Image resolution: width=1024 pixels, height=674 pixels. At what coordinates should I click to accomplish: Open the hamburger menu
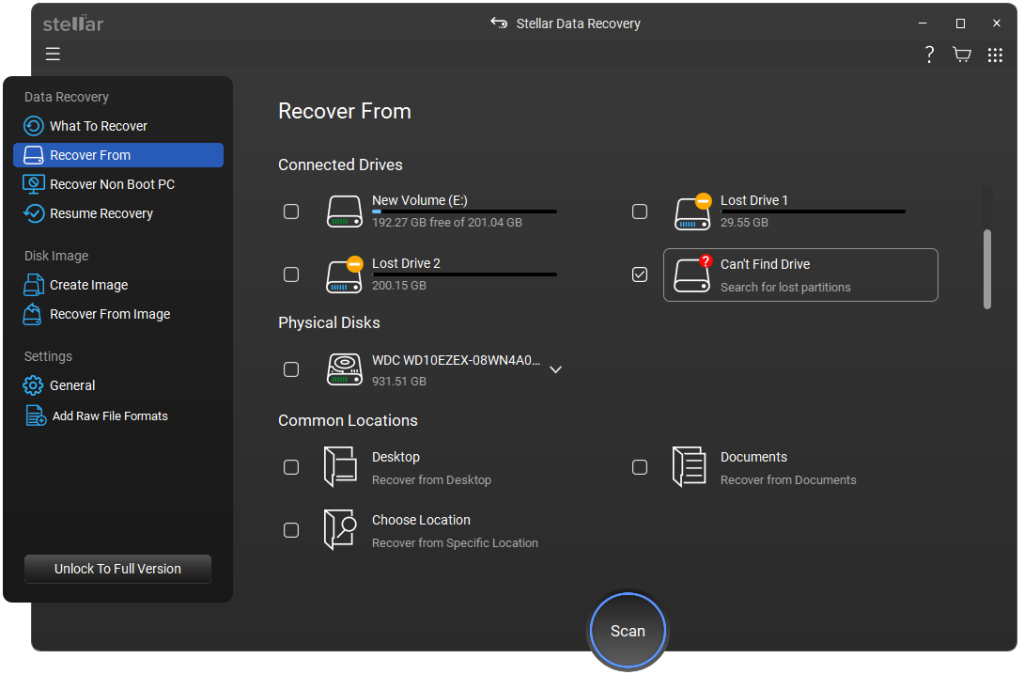pyautogui.click(x=53, y=54)
